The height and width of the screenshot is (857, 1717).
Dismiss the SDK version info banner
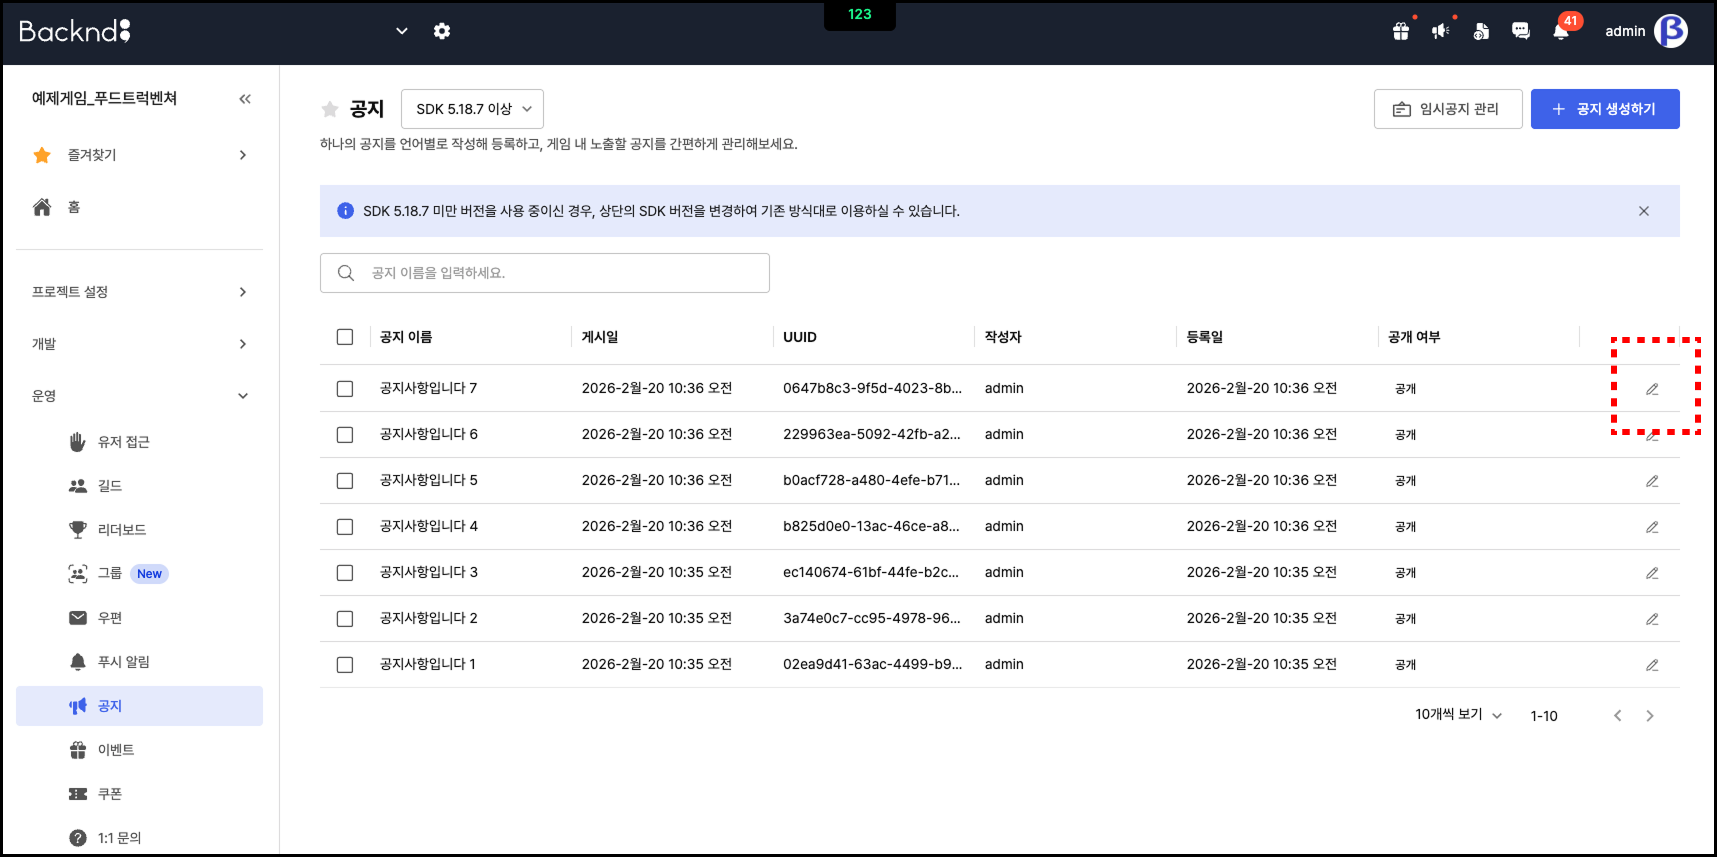click(x=1643, y=211)
